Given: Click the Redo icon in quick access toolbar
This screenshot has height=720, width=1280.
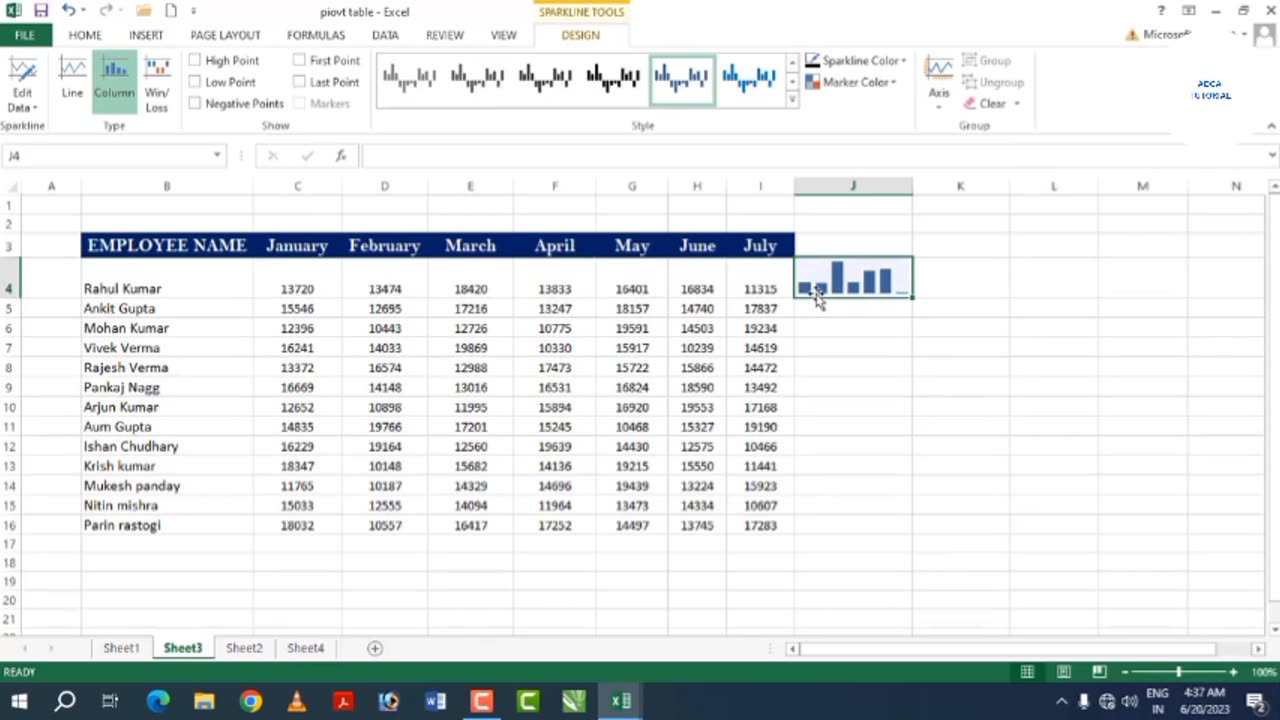Looking at the screenshot, I should coord(105,11).
